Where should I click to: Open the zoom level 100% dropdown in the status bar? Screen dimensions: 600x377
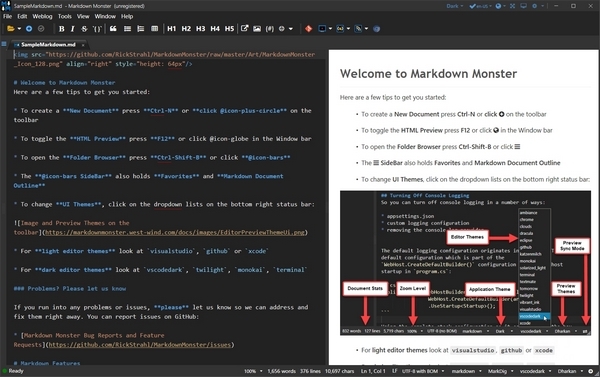click(253, 371)
